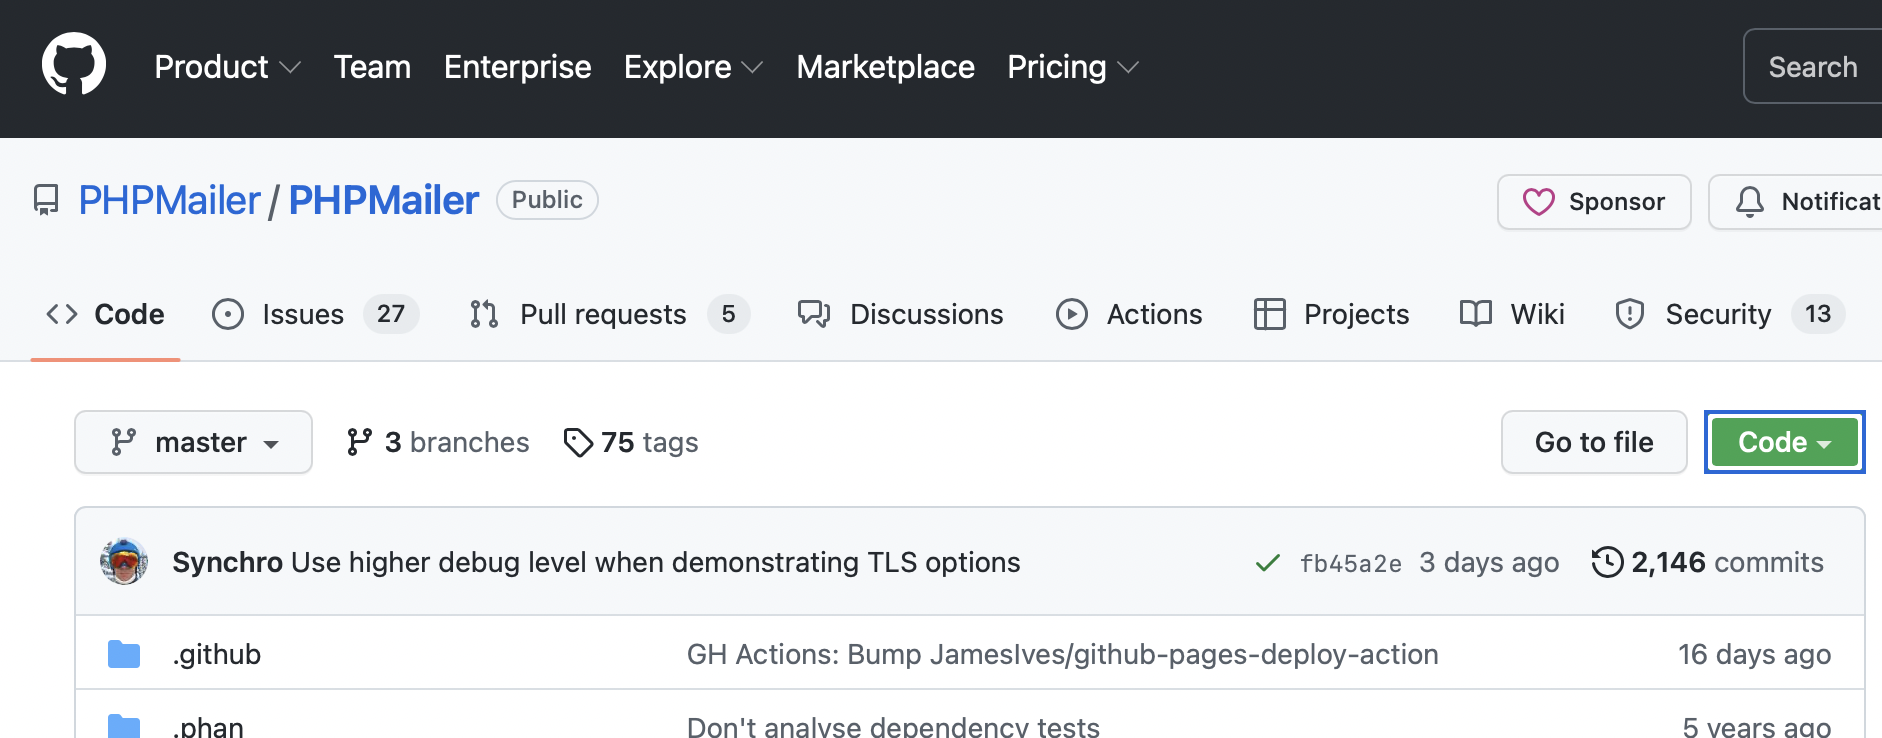This screenshot has width=1882, height=738.
Task: Open the Enterprise header link
Action: coord(518,67)
